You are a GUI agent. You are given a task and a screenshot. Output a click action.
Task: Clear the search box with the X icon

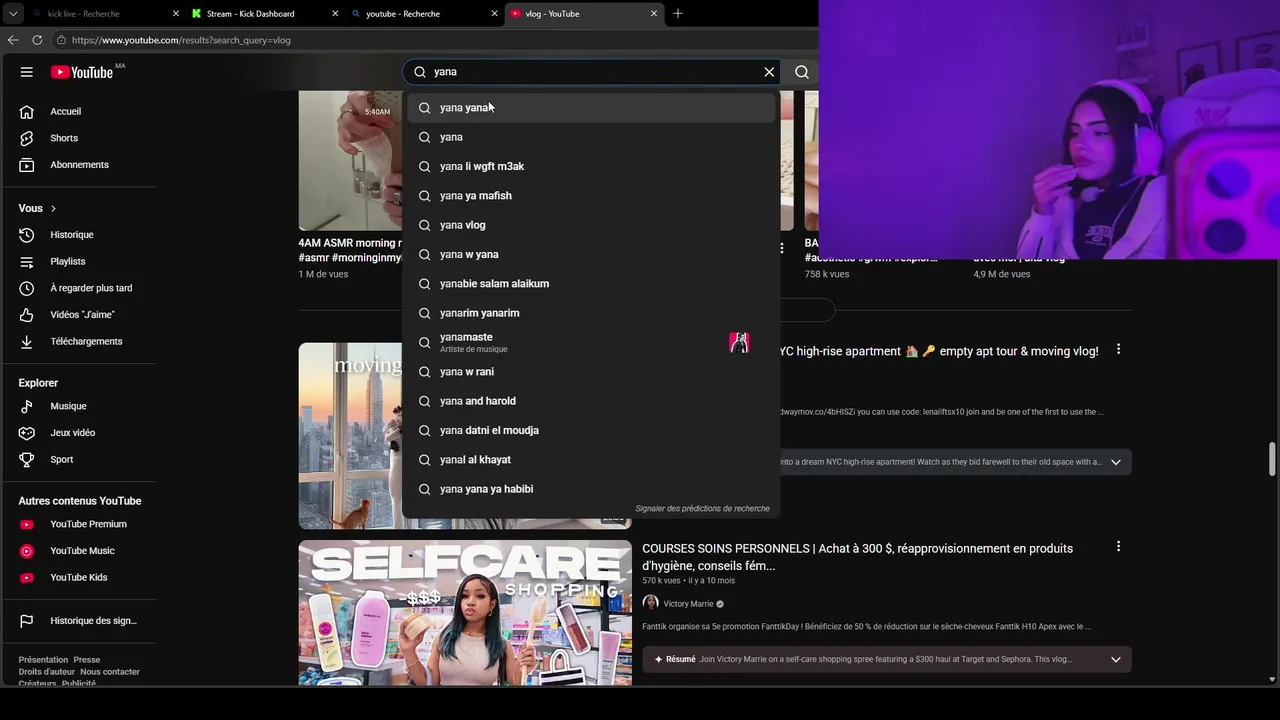769,72
